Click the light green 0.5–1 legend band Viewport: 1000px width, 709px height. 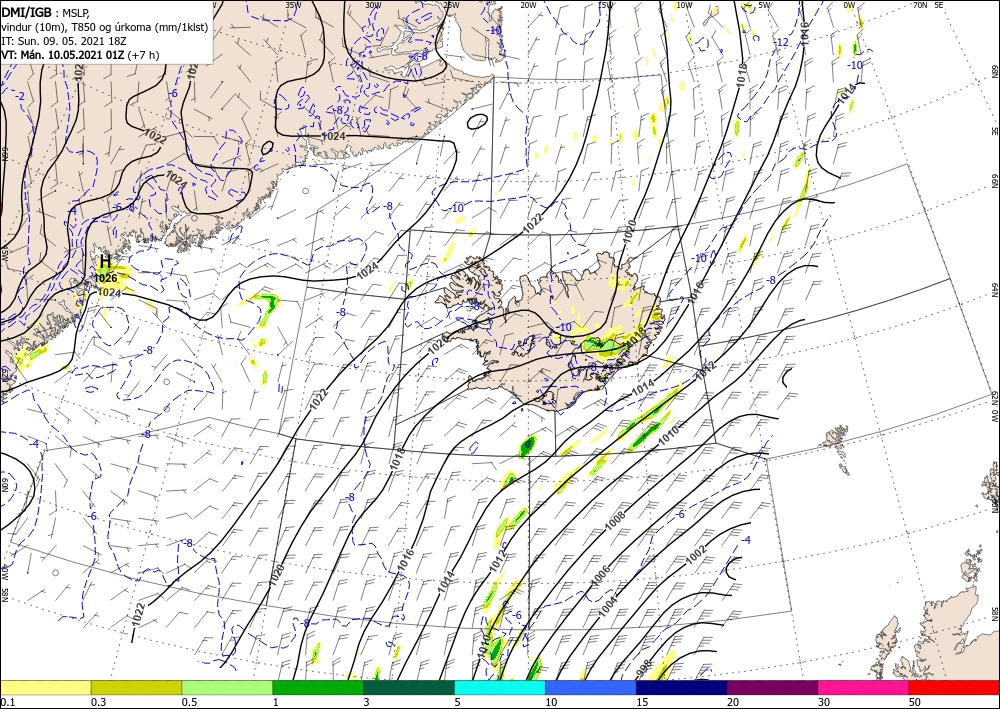(x=227, y=687)
